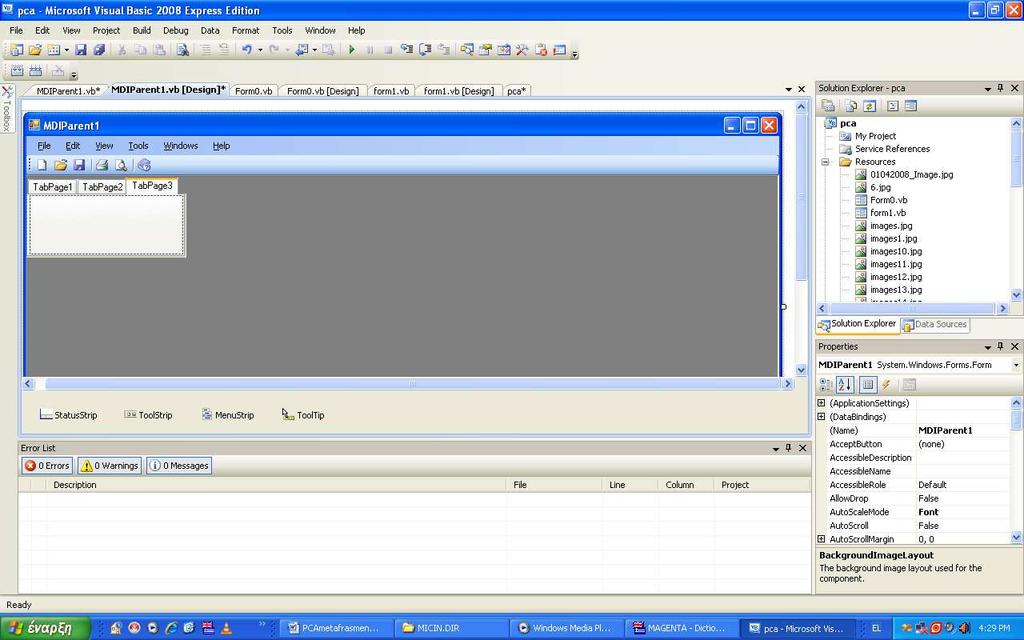The height and width of the screenshot is (640, 1024).
Task: Click the New document icon on the MDIParent1 form toolstrip
Action: (x=42, y=165)
